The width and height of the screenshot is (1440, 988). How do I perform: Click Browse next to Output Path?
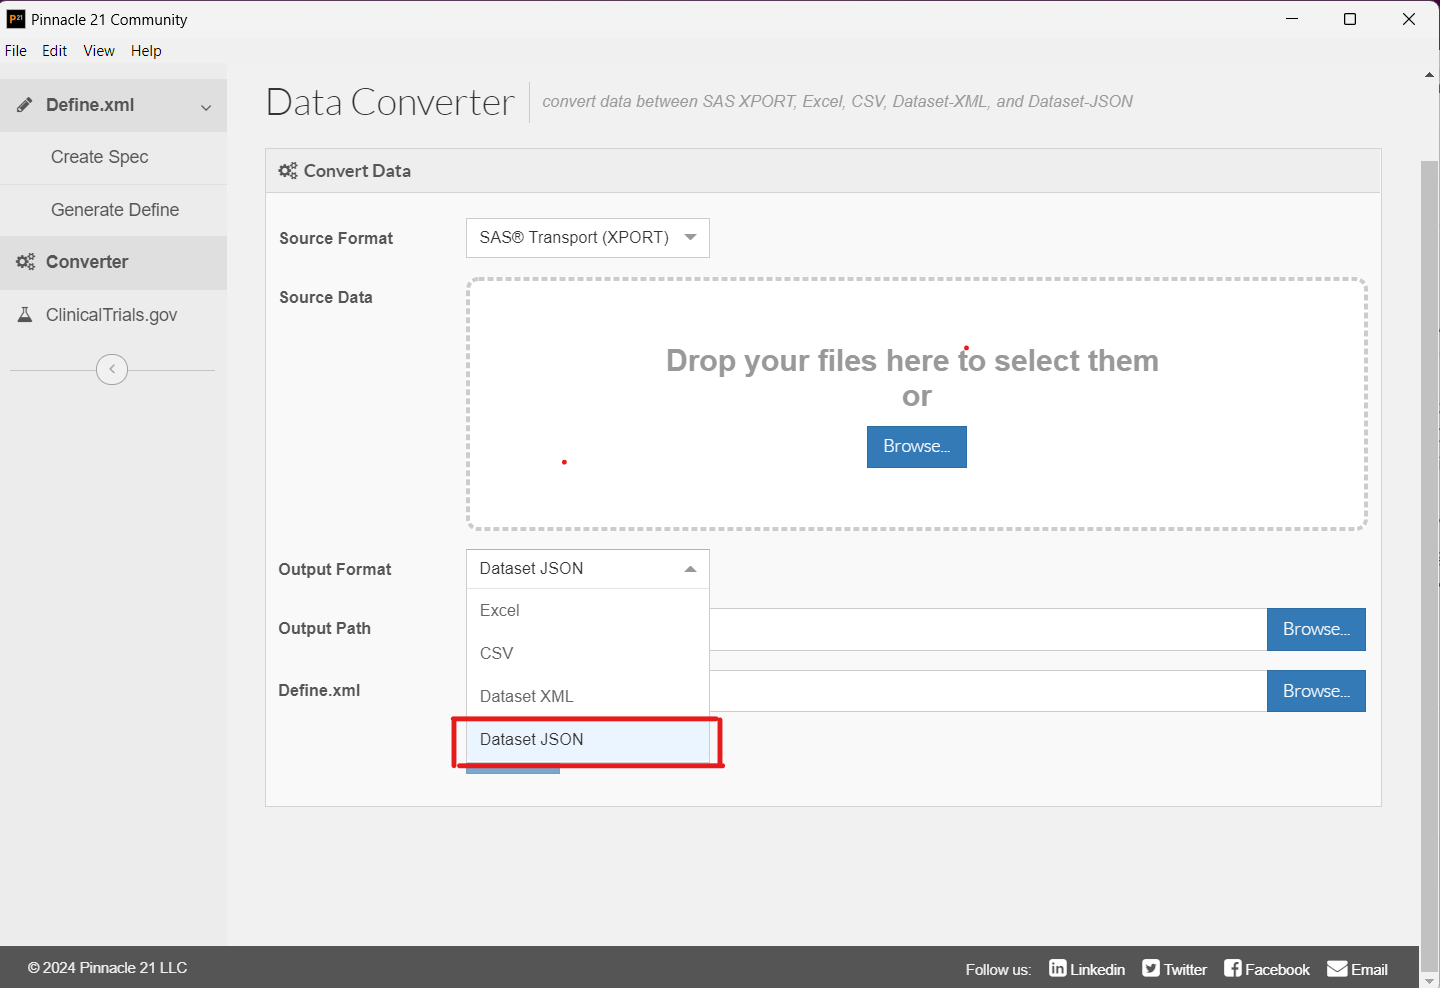coord(1316,629)
